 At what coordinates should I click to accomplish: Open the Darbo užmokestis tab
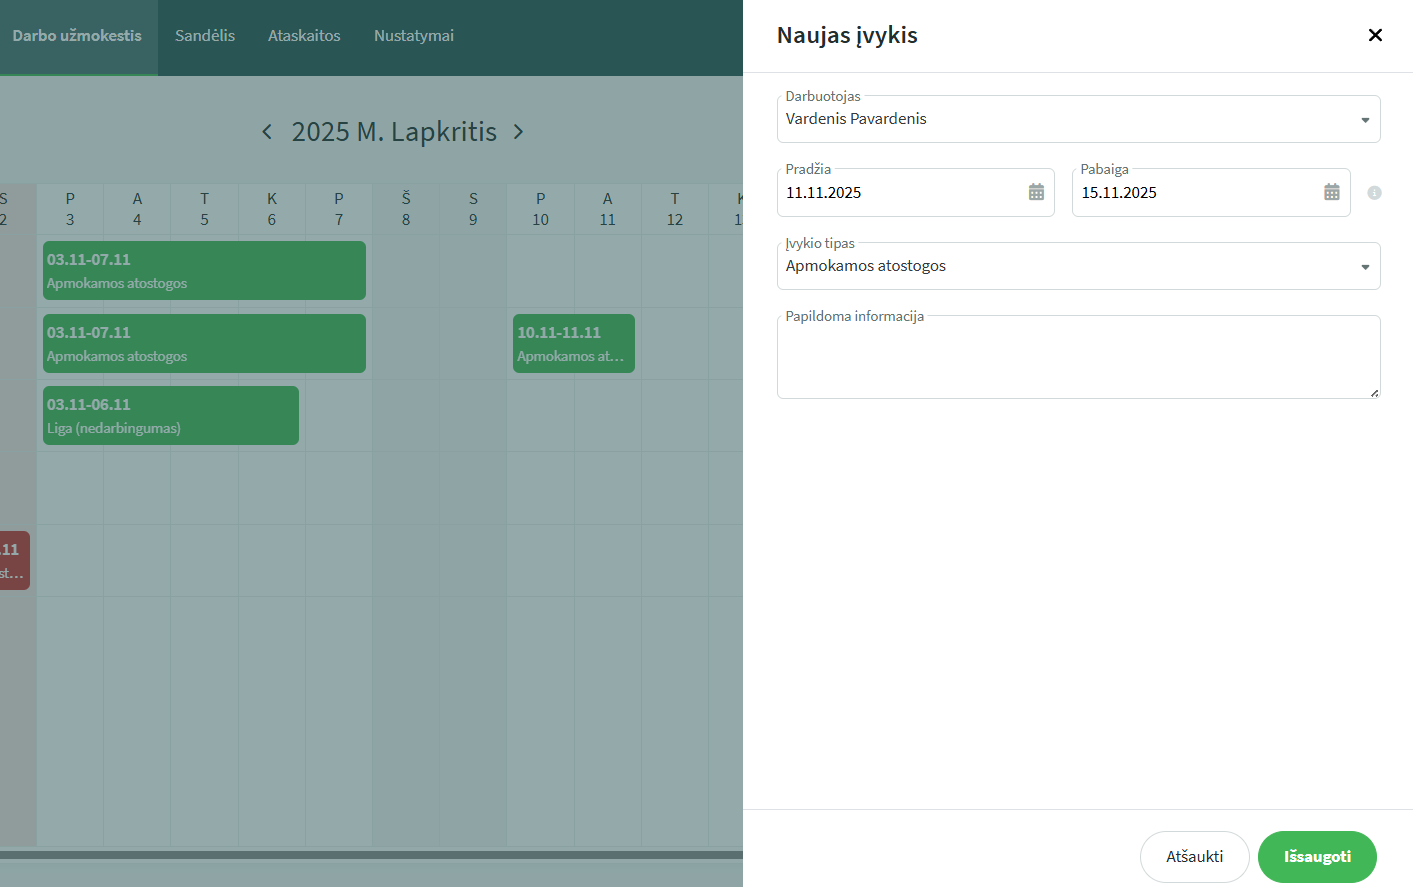77,36
